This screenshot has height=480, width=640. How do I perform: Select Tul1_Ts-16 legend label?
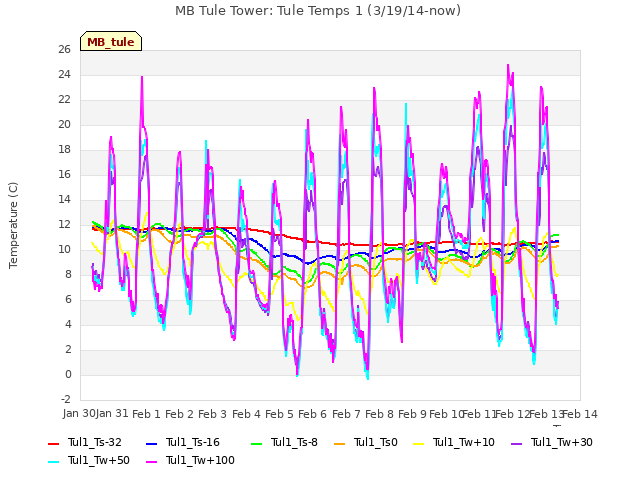(x=193, y=442)
